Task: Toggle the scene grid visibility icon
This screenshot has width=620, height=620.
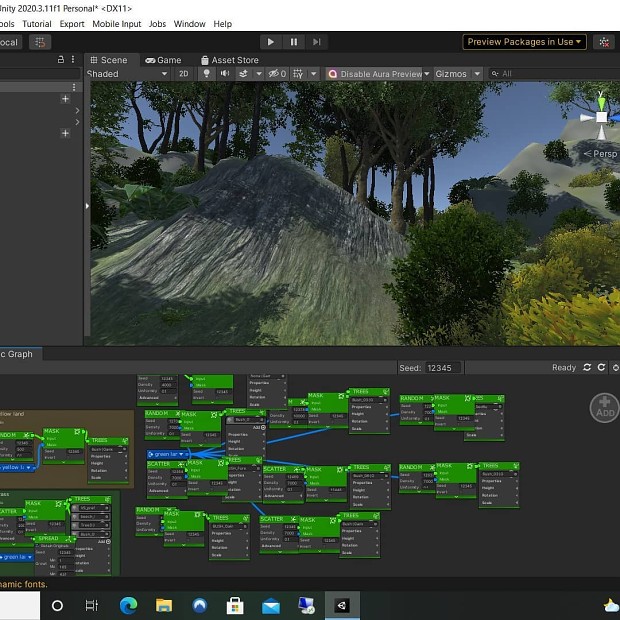Action: tap(298, 74)
